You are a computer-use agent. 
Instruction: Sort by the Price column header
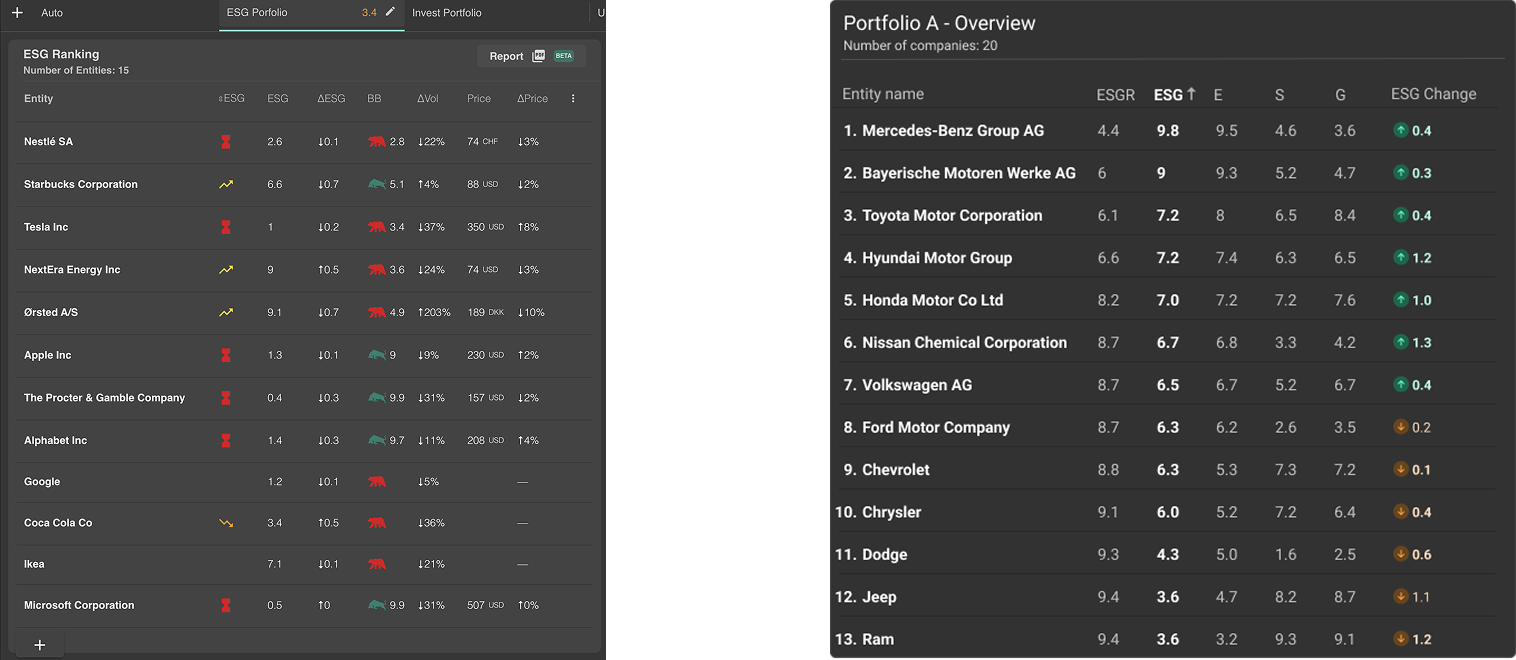[x=479, y=98]
